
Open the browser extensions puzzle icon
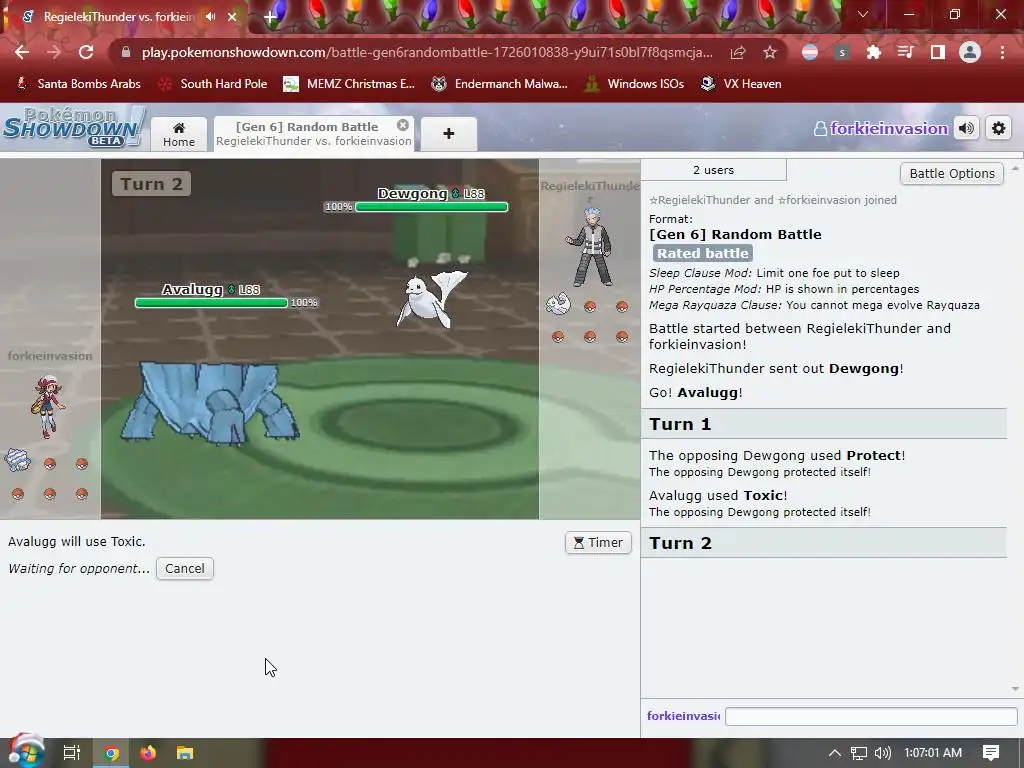coord(874,52)
